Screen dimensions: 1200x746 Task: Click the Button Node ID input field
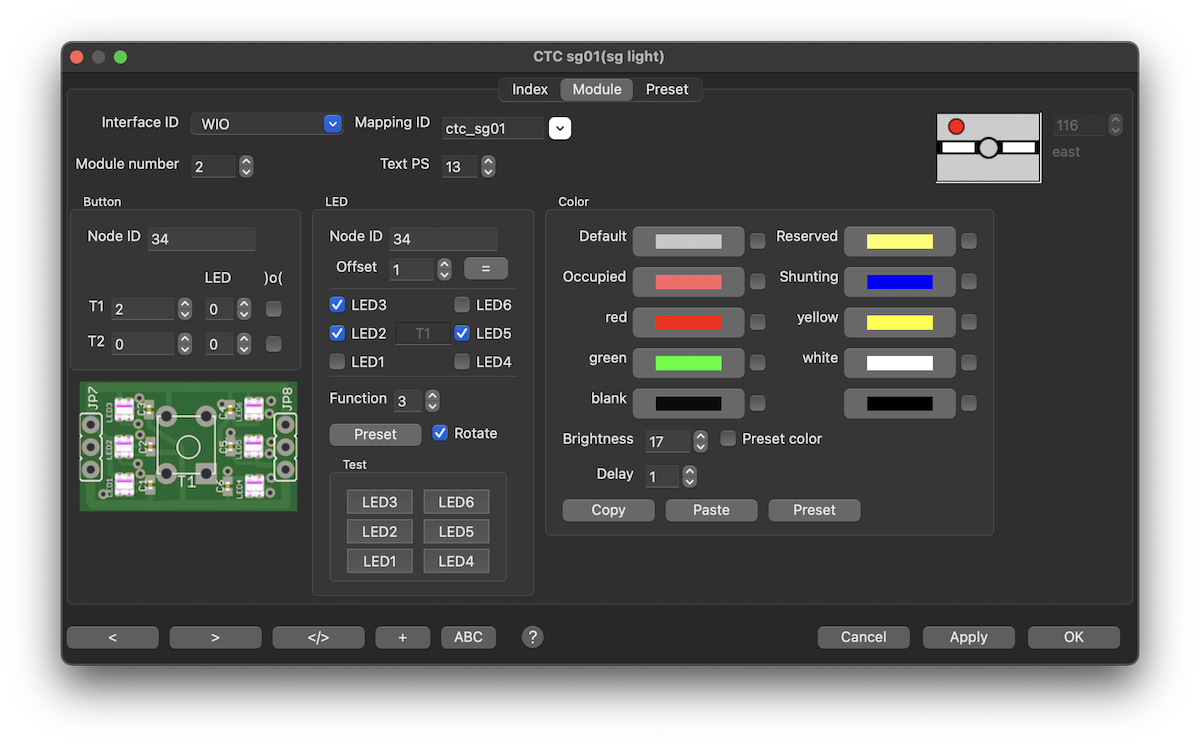coord(201,239)
